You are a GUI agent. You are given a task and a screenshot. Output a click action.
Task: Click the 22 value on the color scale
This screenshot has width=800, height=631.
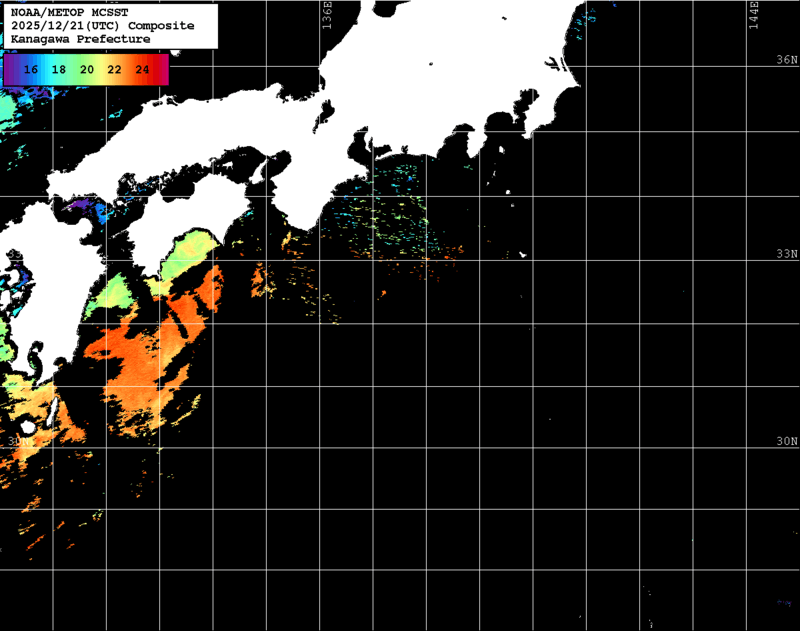coord(115,70)
